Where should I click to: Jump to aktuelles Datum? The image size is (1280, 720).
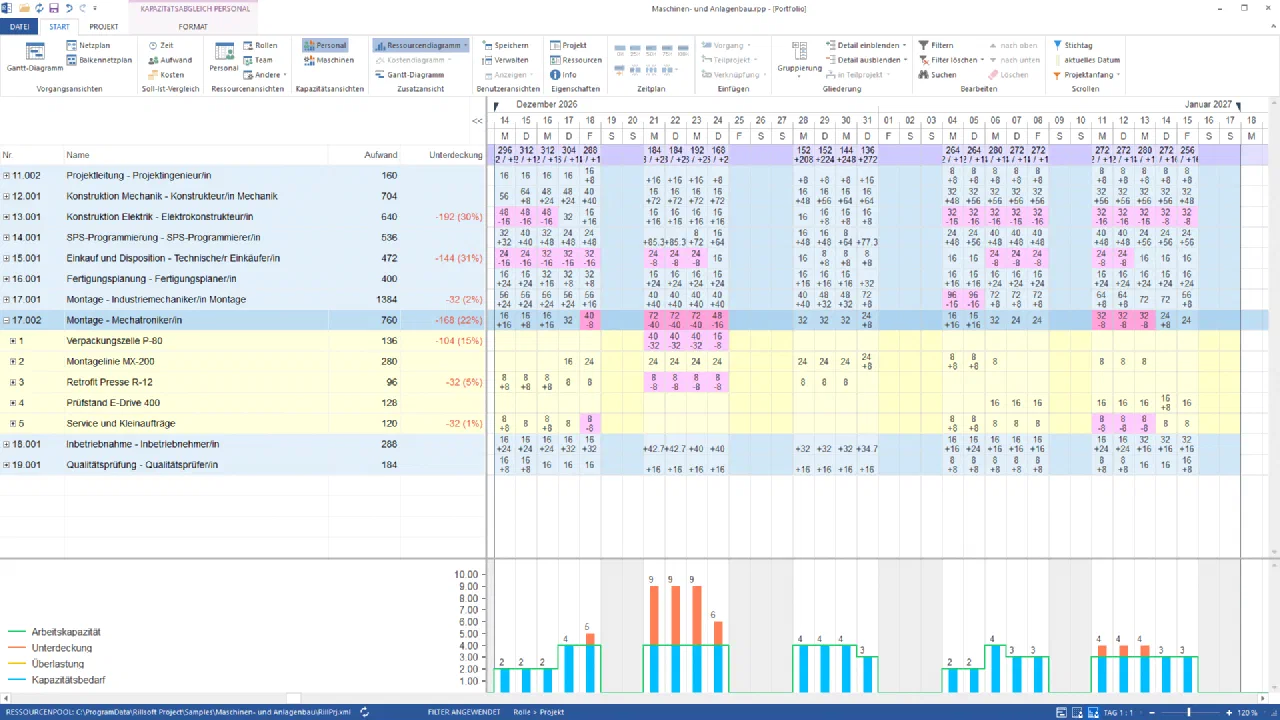click(x=1086, y=60)
